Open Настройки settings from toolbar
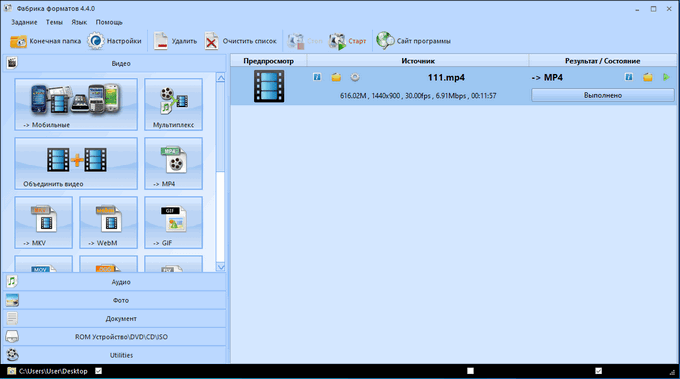 (x=114, y=41)
